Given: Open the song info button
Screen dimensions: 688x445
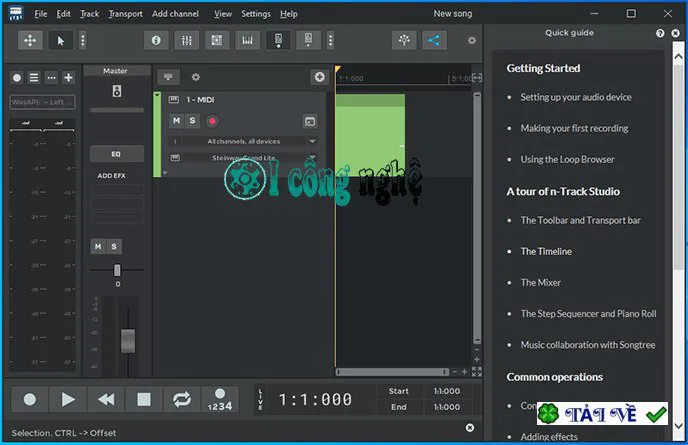Looking at the screenshot, I should tap(156, 40).
